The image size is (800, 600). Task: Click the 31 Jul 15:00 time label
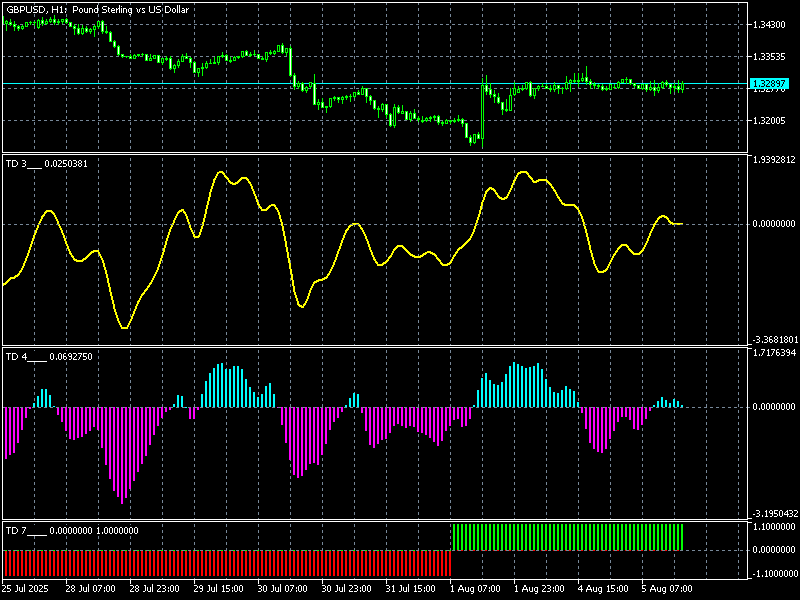(411, 588)
